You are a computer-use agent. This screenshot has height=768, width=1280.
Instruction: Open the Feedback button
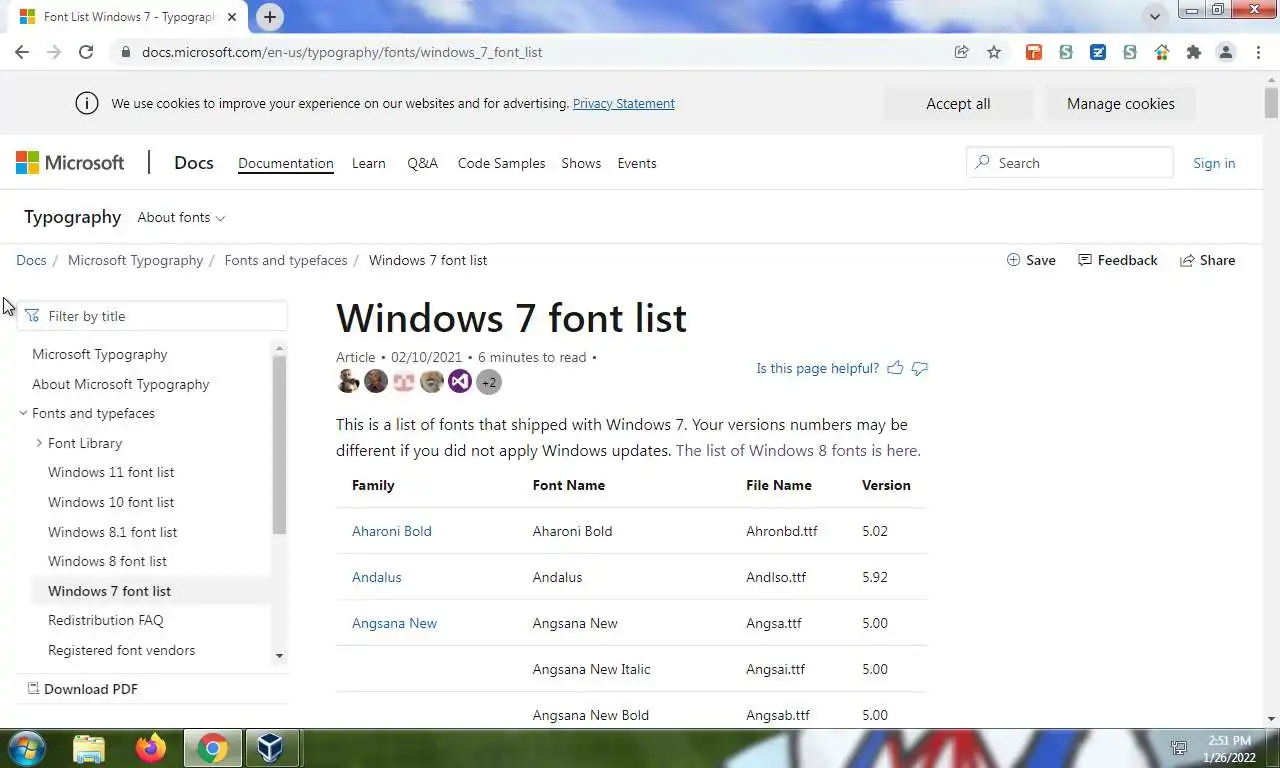(1117, 260)
